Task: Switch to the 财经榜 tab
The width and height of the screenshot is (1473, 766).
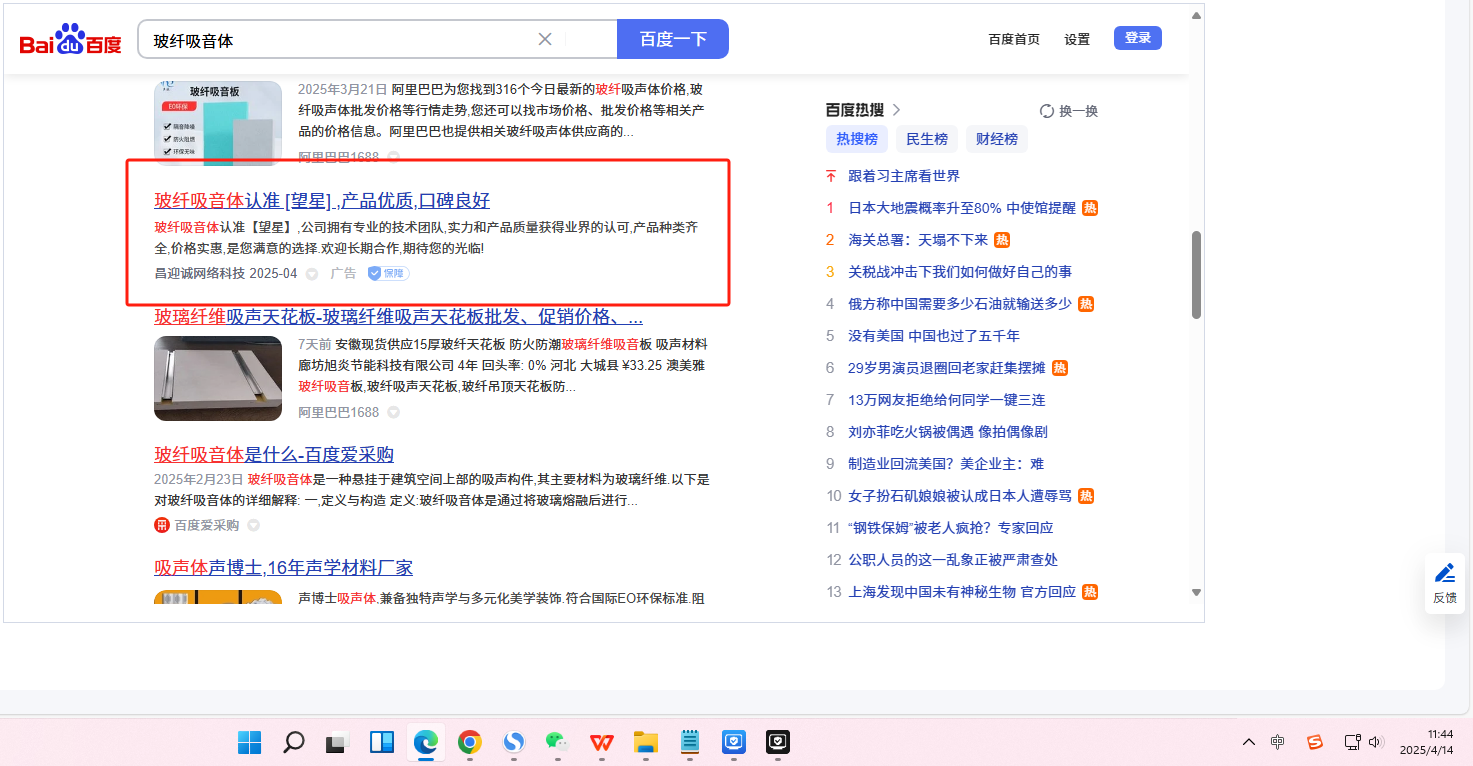Action: click(996, 139)
